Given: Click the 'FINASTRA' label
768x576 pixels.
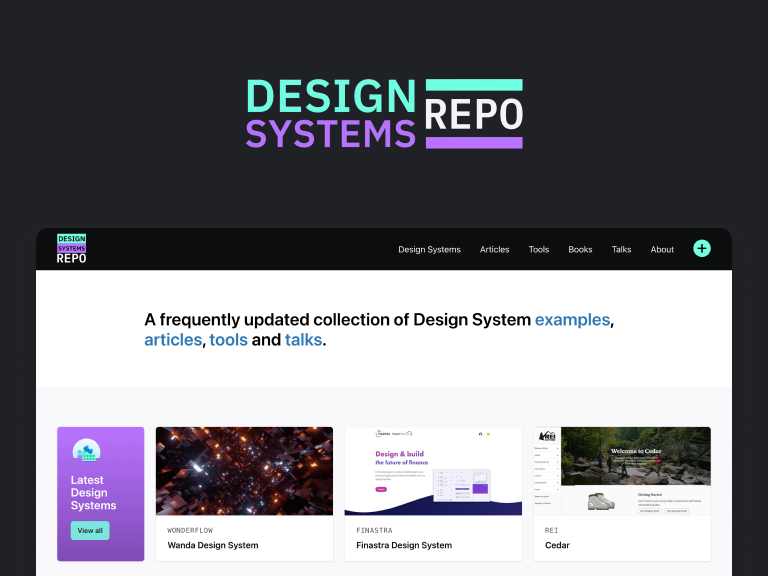Looking at the screenshot, I should (x=374, y=530).
